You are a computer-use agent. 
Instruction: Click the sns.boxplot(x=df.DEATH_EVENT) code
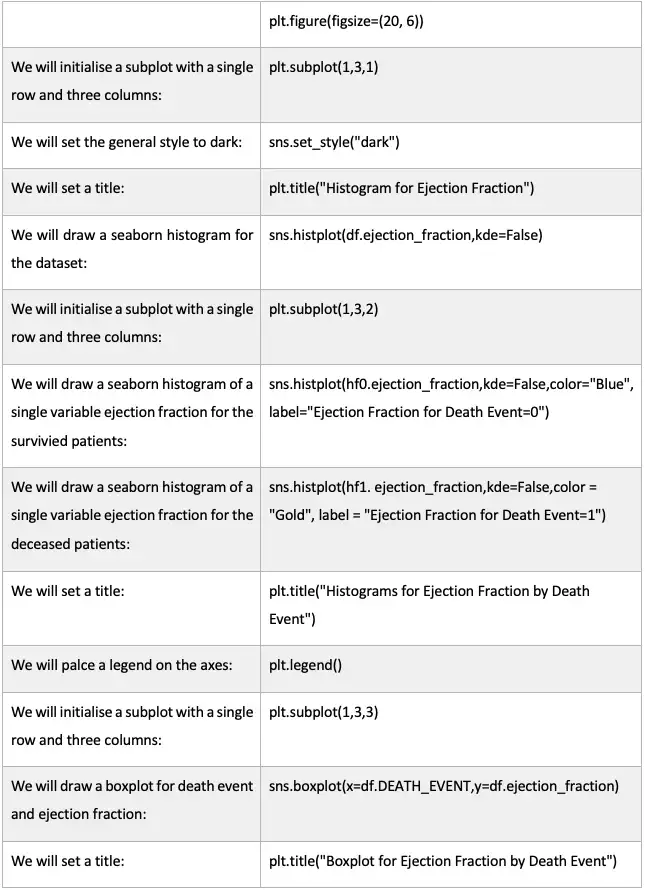point(443,786)
